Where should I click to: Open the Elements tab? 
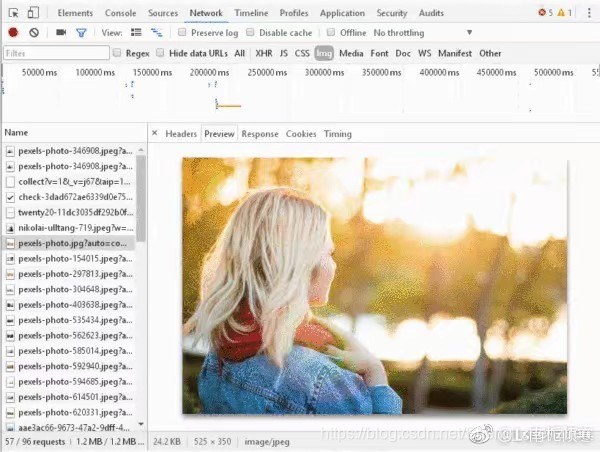(x=75, y=13)
